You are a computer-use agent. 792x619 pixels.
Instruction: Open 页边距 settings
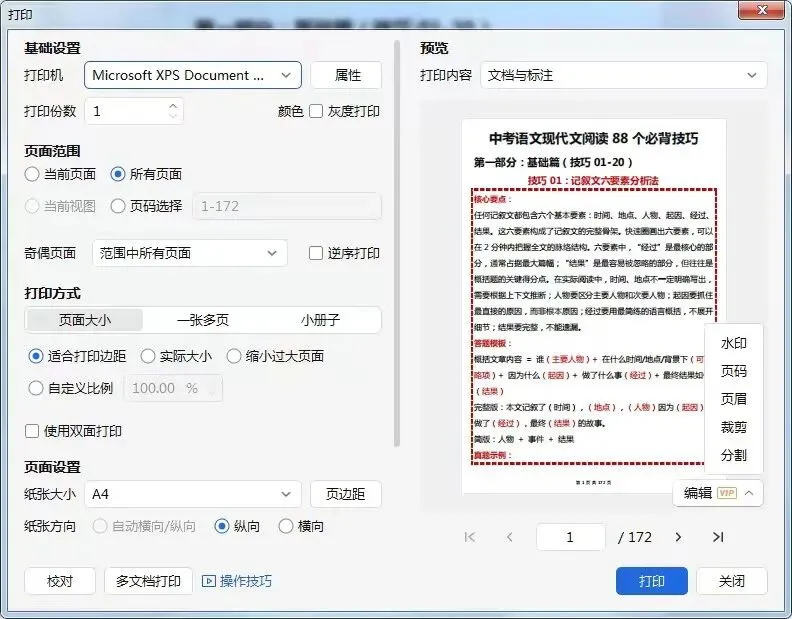(x=346, y=494)
